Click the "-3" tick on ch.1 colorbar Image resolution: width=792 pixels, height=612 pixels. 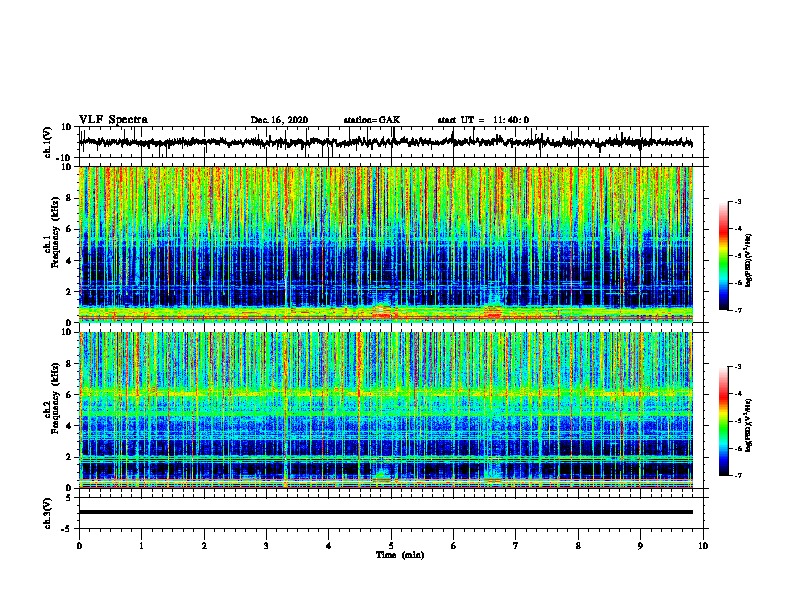tap(737, 201)
